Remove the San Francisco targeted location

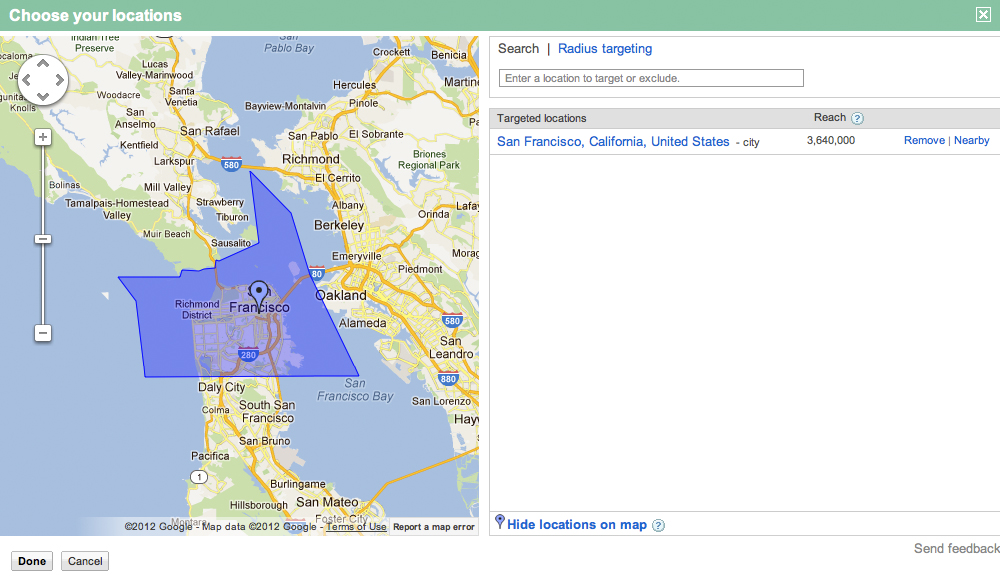point(924,140)
